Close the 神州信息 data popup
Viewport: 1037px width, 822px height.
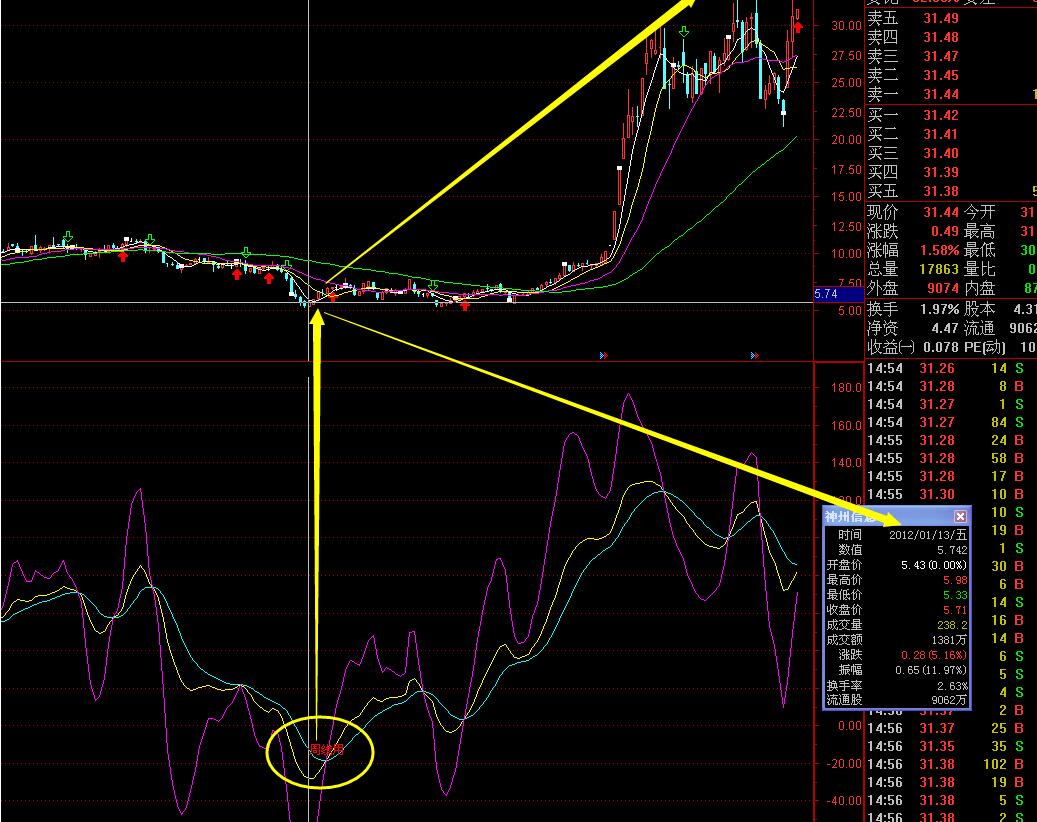point(960,516)
